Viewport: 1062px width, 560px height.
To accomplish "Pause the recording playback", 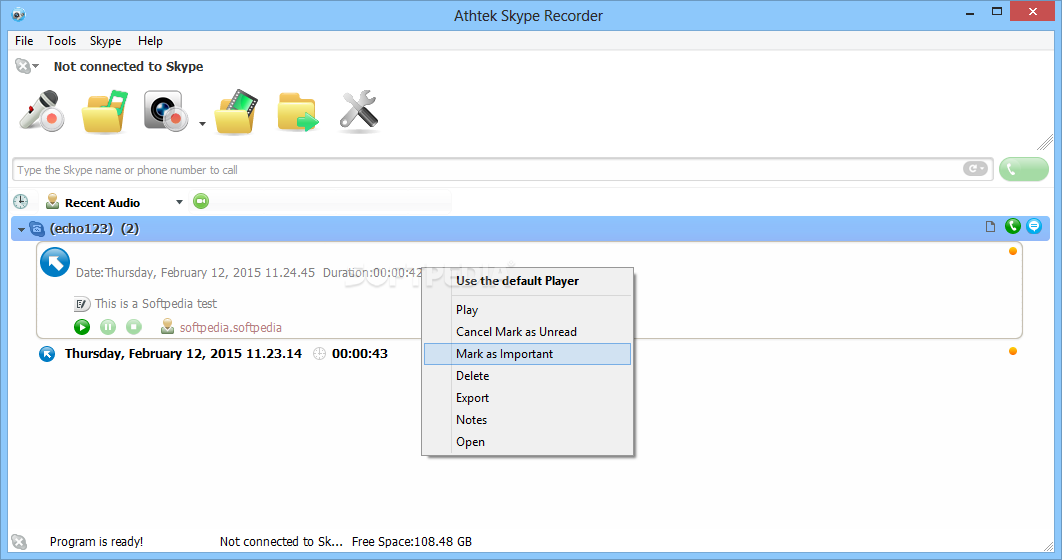I will (108, 327).
